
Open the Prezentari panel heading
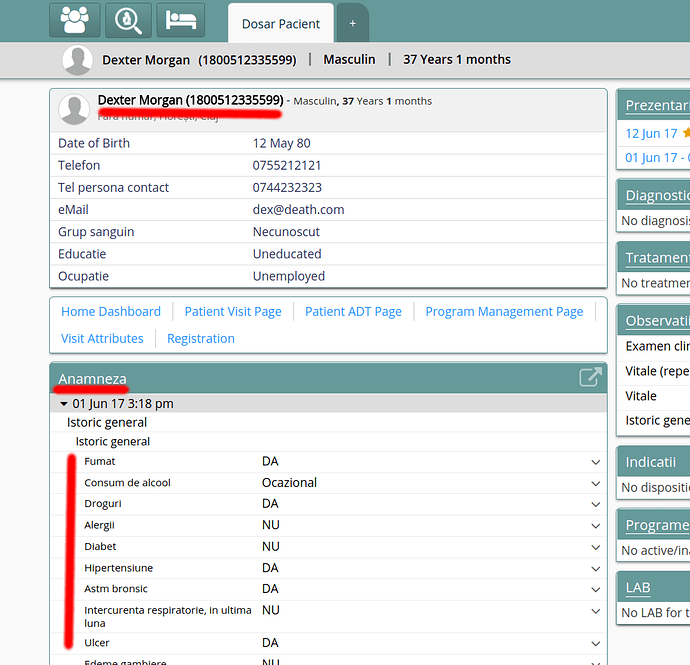point(657,105)
